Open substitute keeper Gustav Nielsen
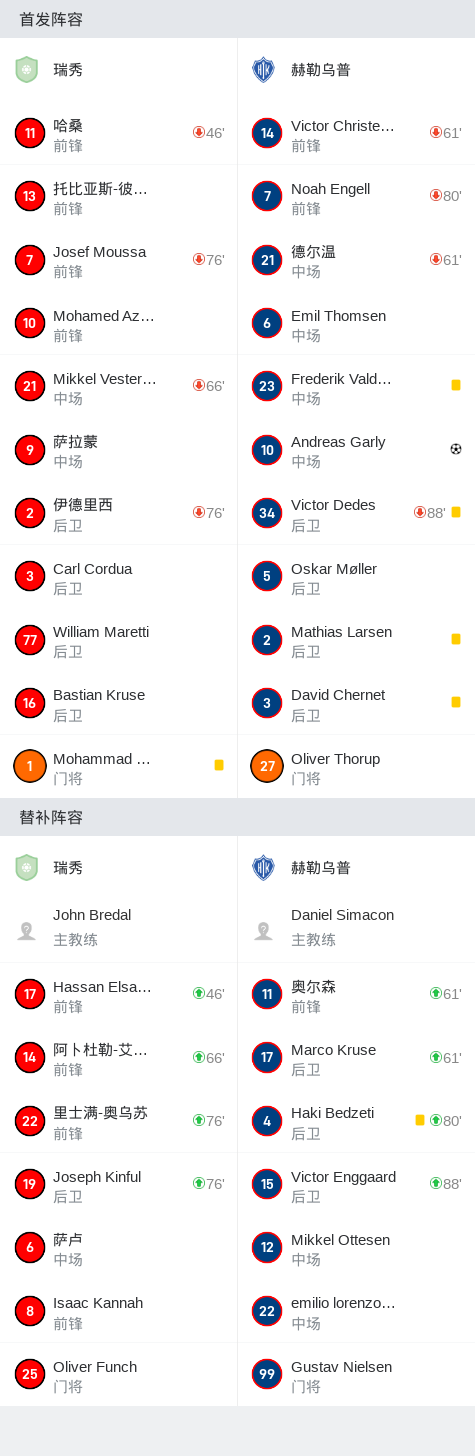475x1456 pixels. pyautogui.click(x=341, y=1367)
